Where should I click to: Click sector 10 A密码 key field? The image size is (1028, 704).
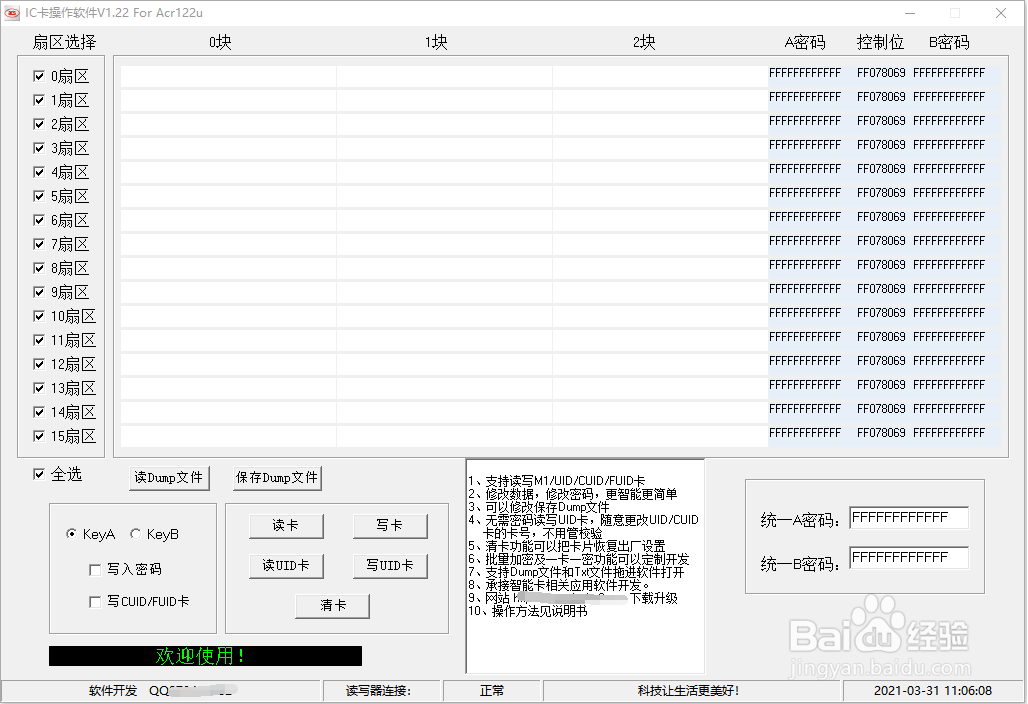point(805,313)
